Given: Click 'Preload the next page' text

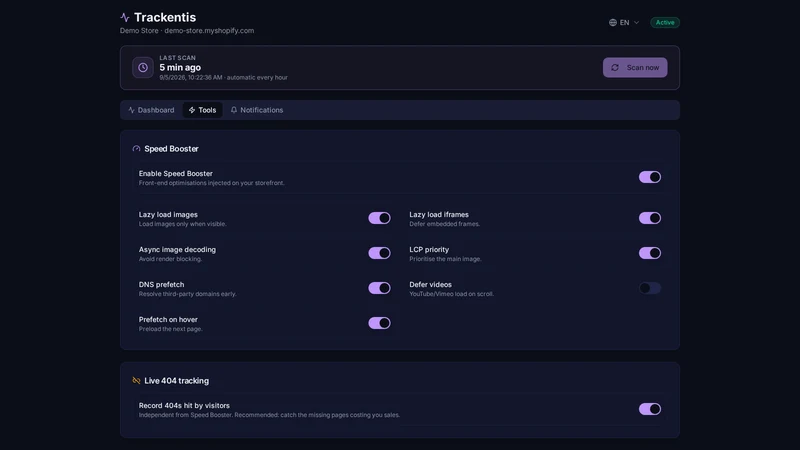Looking at the screenshot, I should click(170, 329).
